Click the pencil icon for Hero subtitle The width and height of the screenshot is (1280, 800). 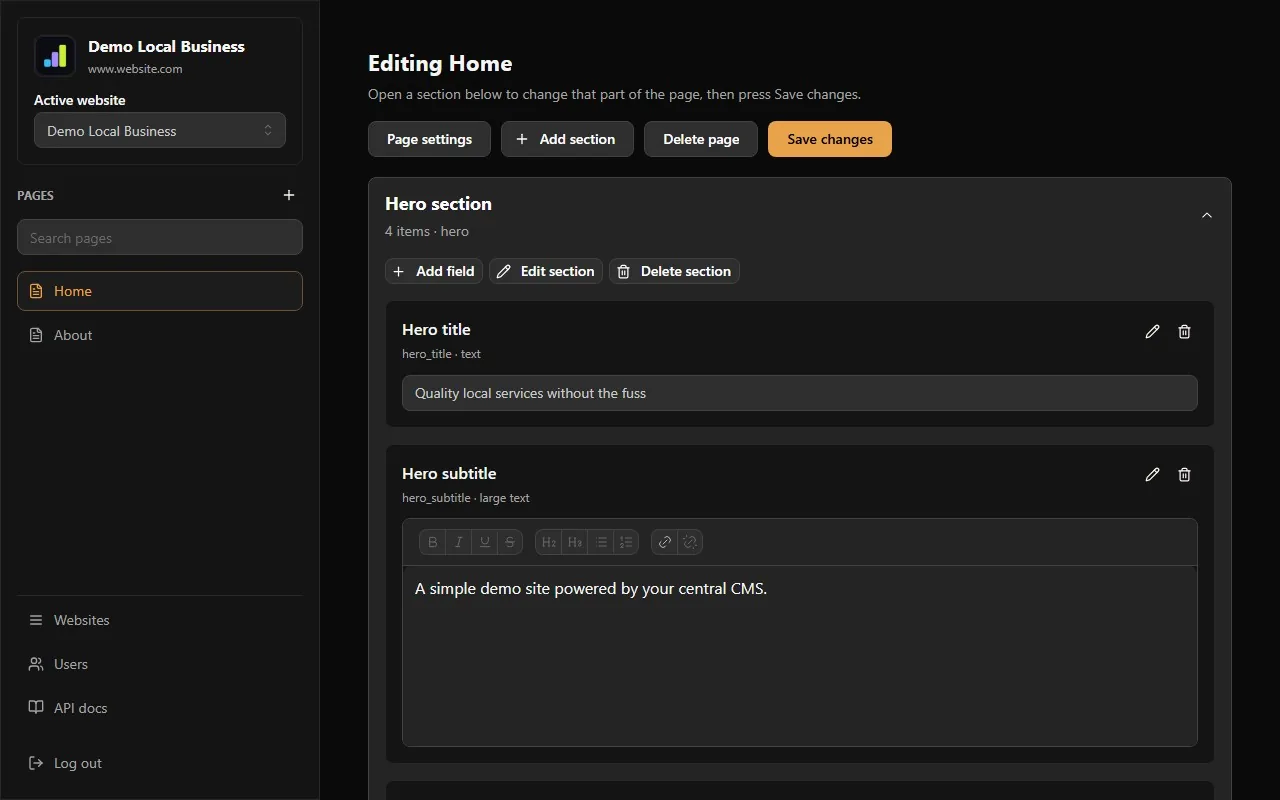coord(1152,475)
